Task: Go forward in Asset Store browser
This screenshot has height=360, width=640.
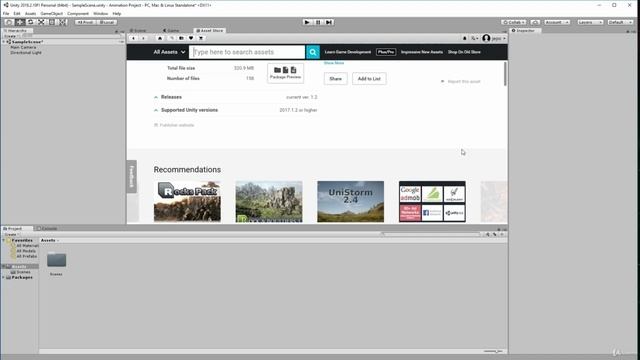Action: click(x=143, y=38)
